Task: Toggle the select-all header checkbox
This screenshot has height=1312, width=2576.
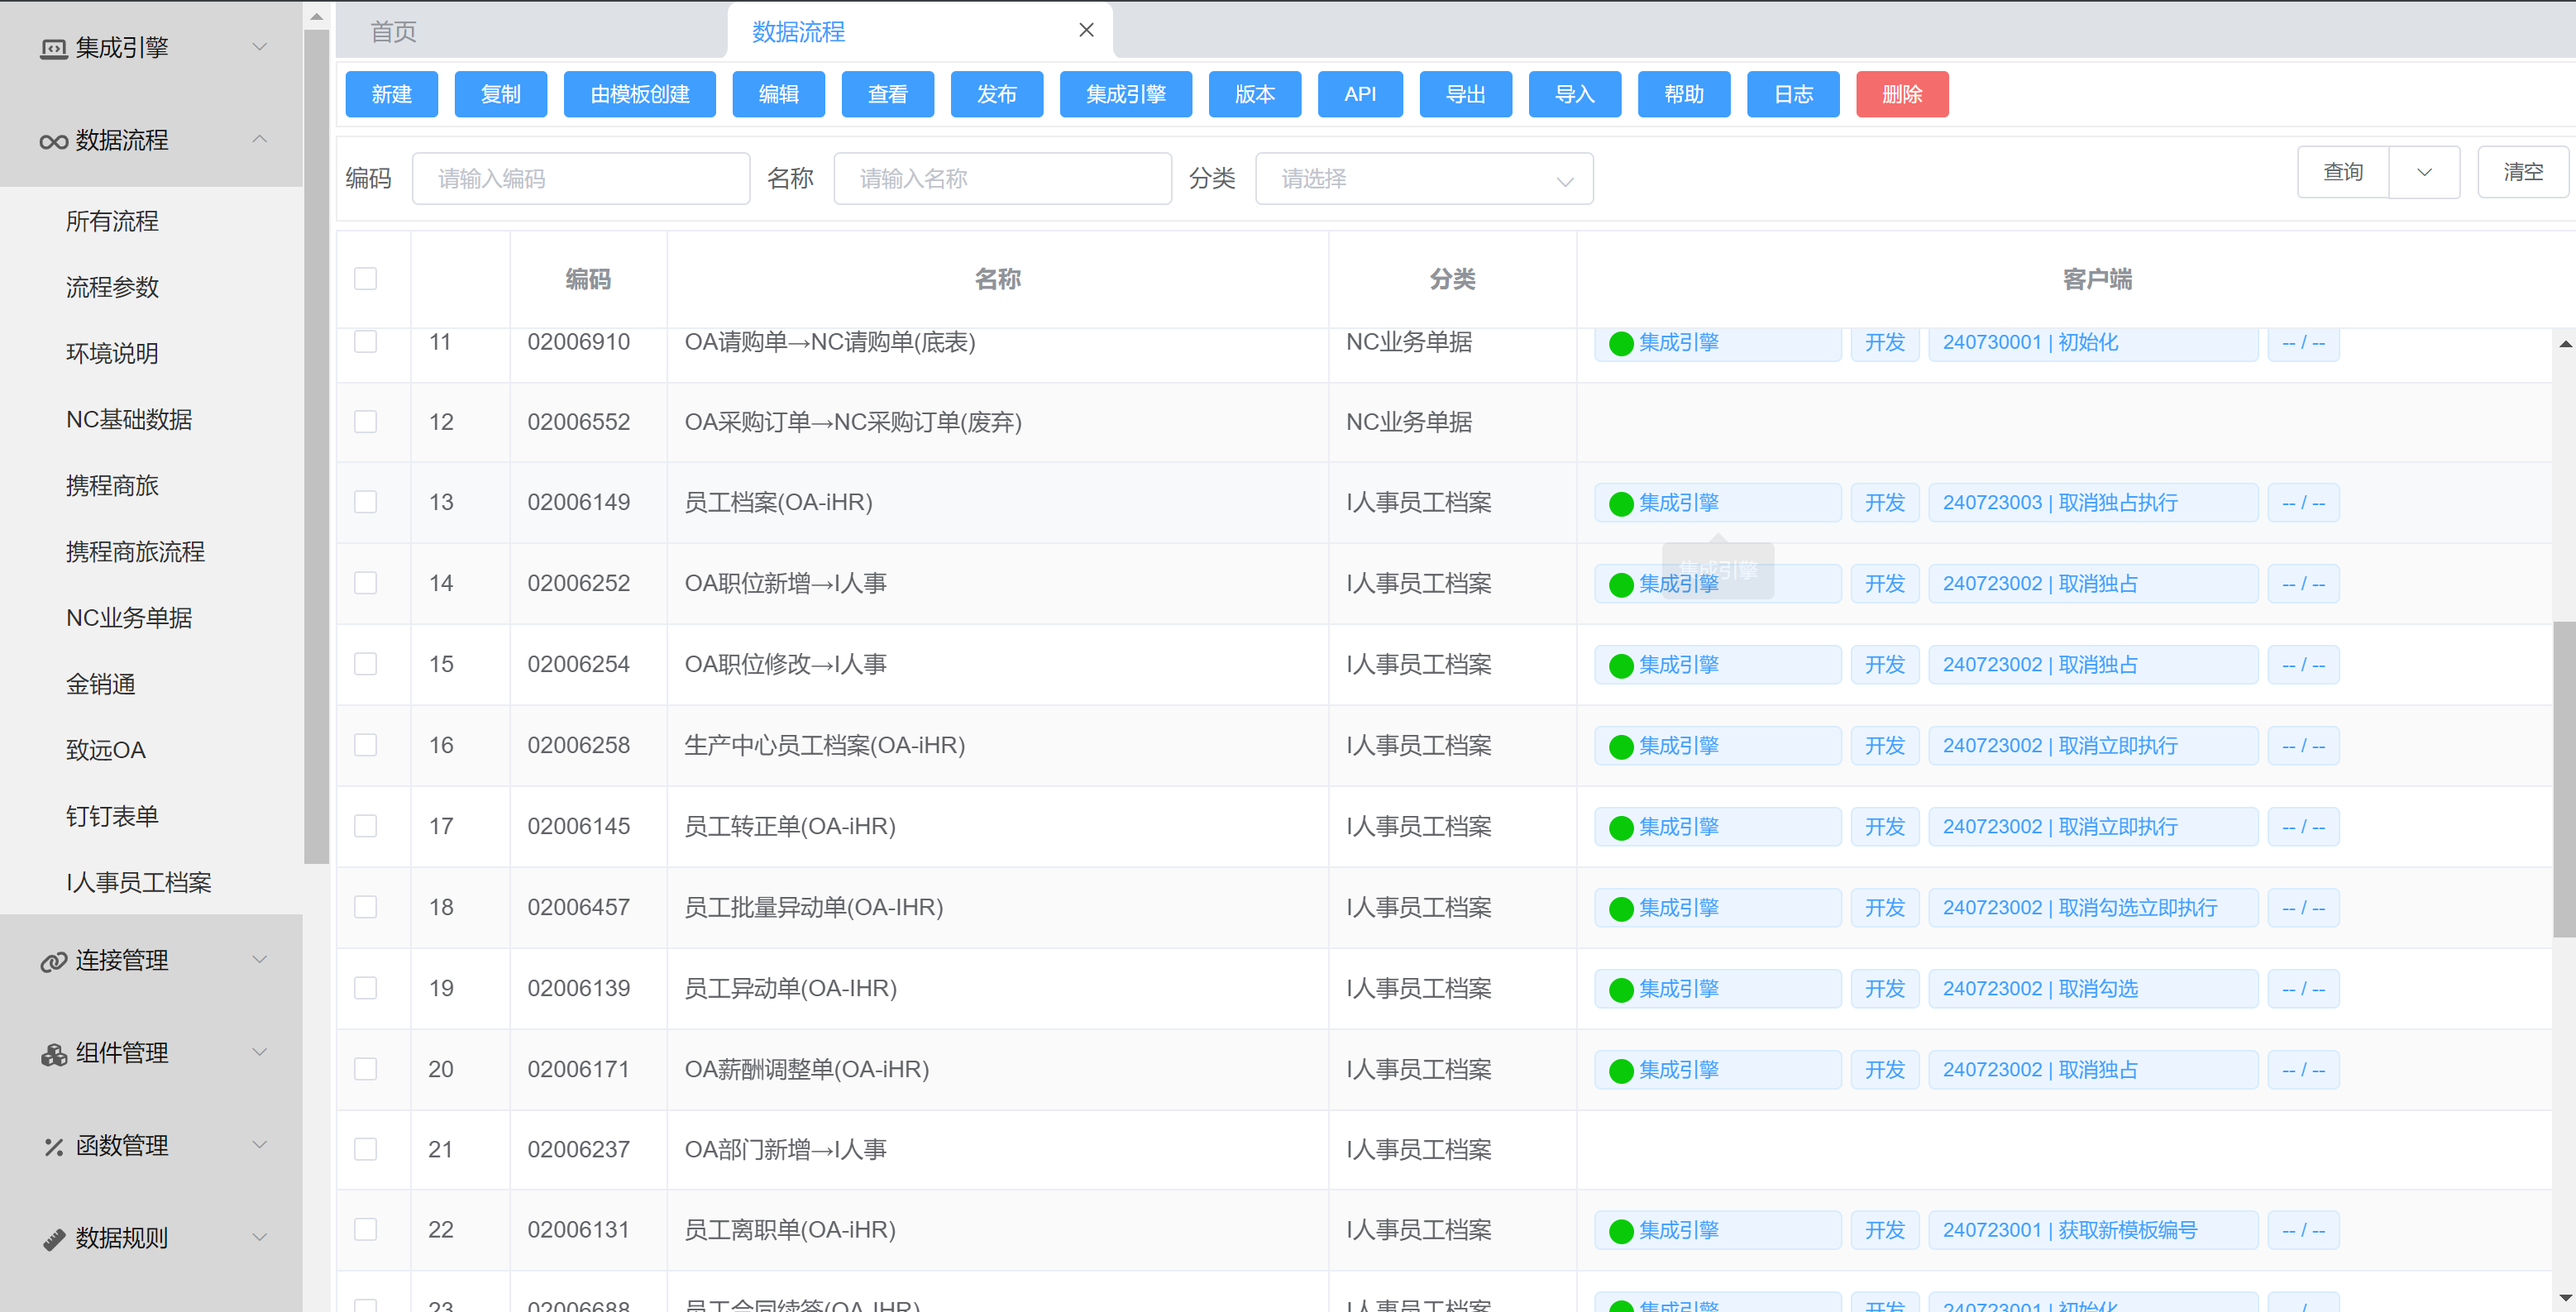Action: [x=366, y=279]
